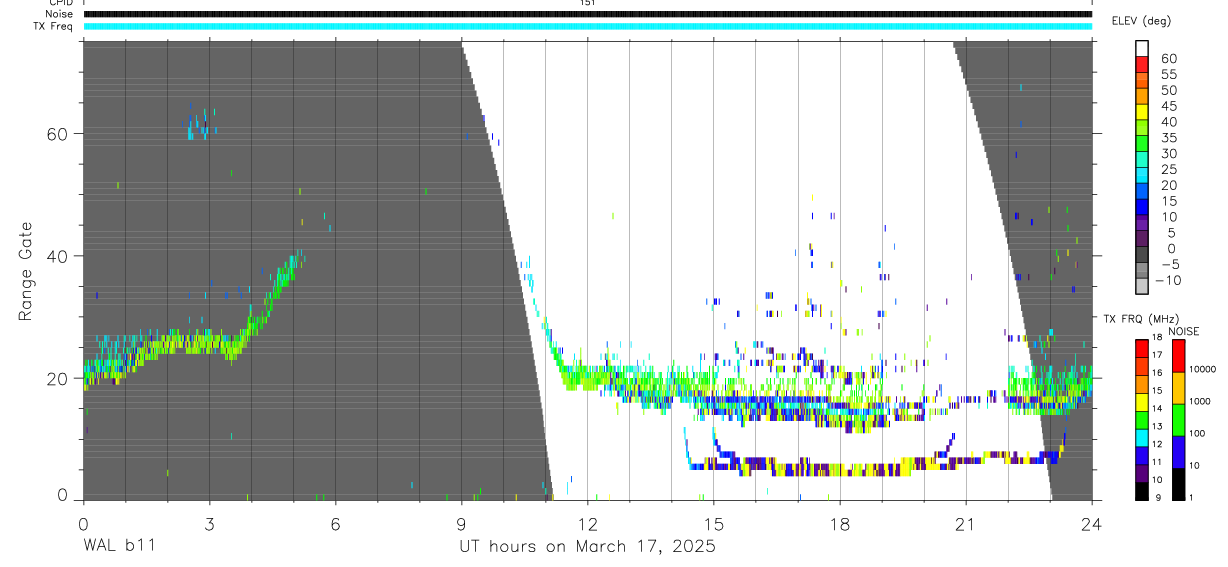The height and width of the screenshot is (567, 1228).
Task: Click the cyan TX Freq bar at top
Action: point(587,26)
